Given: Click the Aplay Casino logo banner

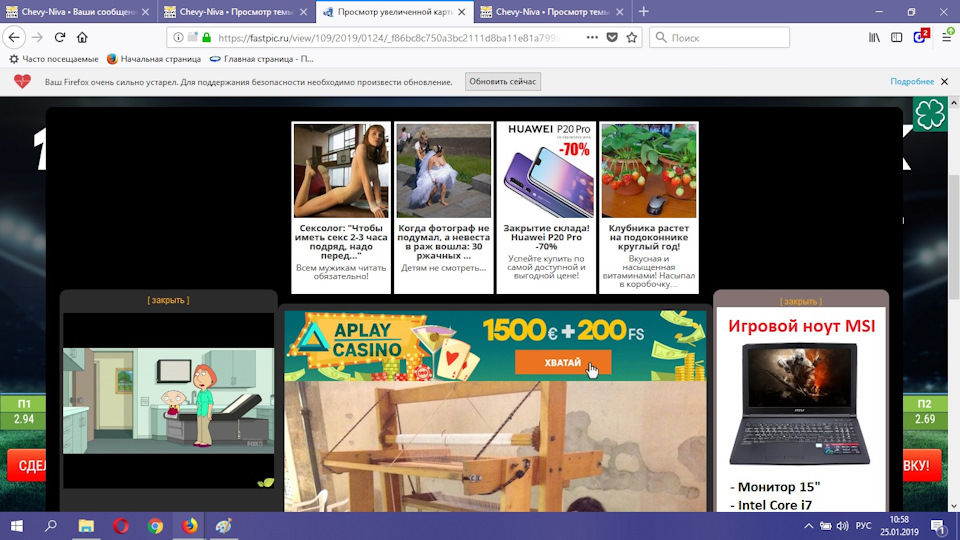Looking at the screenshot, I should pyautogui.click(x=358, y=340).
